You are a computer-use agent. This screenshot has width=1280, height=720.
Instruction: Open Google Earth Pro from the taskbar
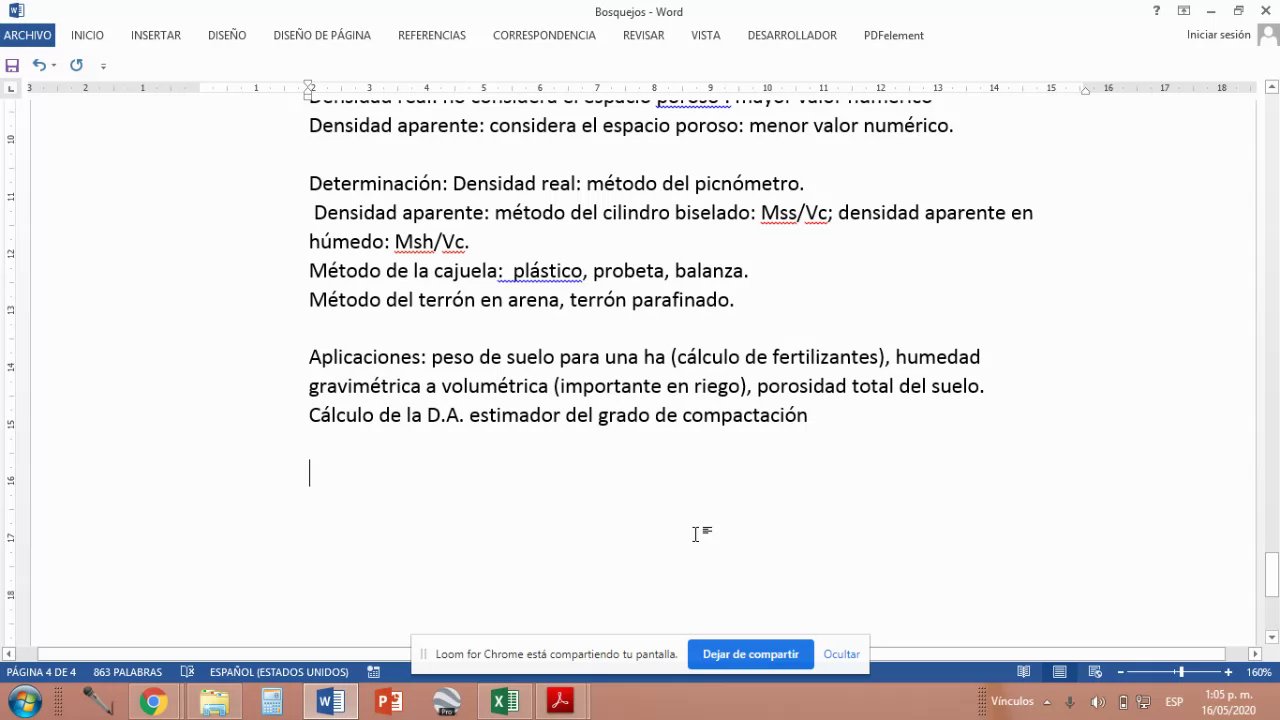click(x=447, y=702)
